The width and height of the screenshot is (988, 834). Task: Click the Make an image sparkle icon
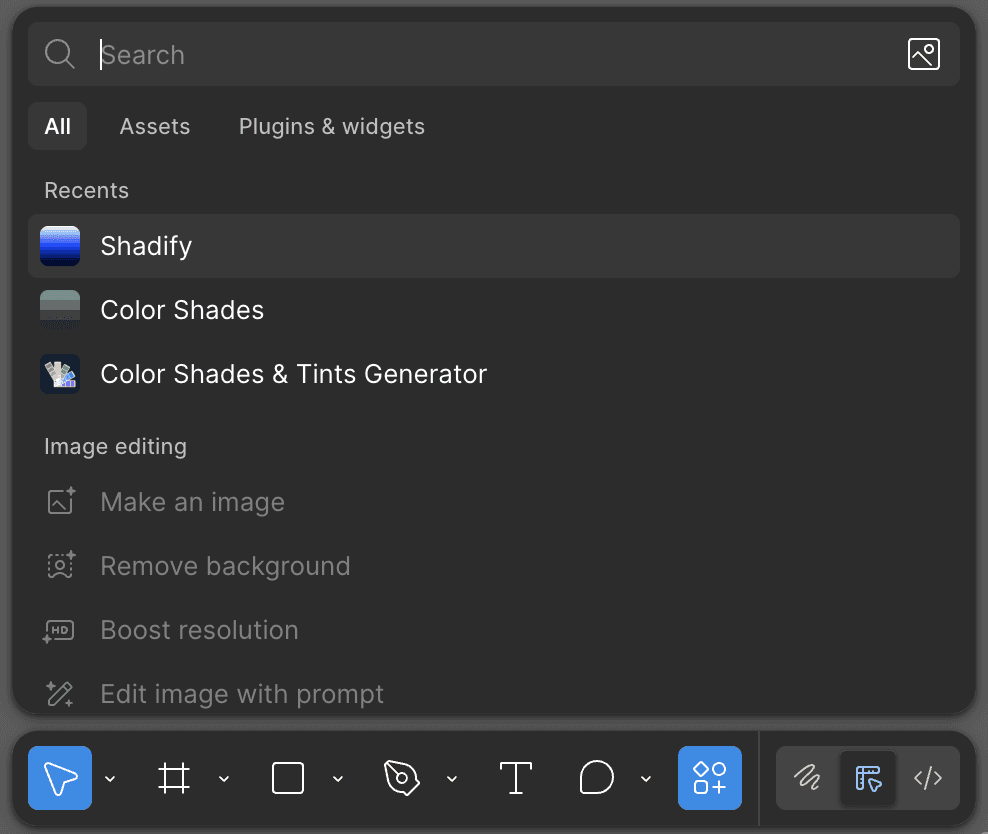point(61,501)
